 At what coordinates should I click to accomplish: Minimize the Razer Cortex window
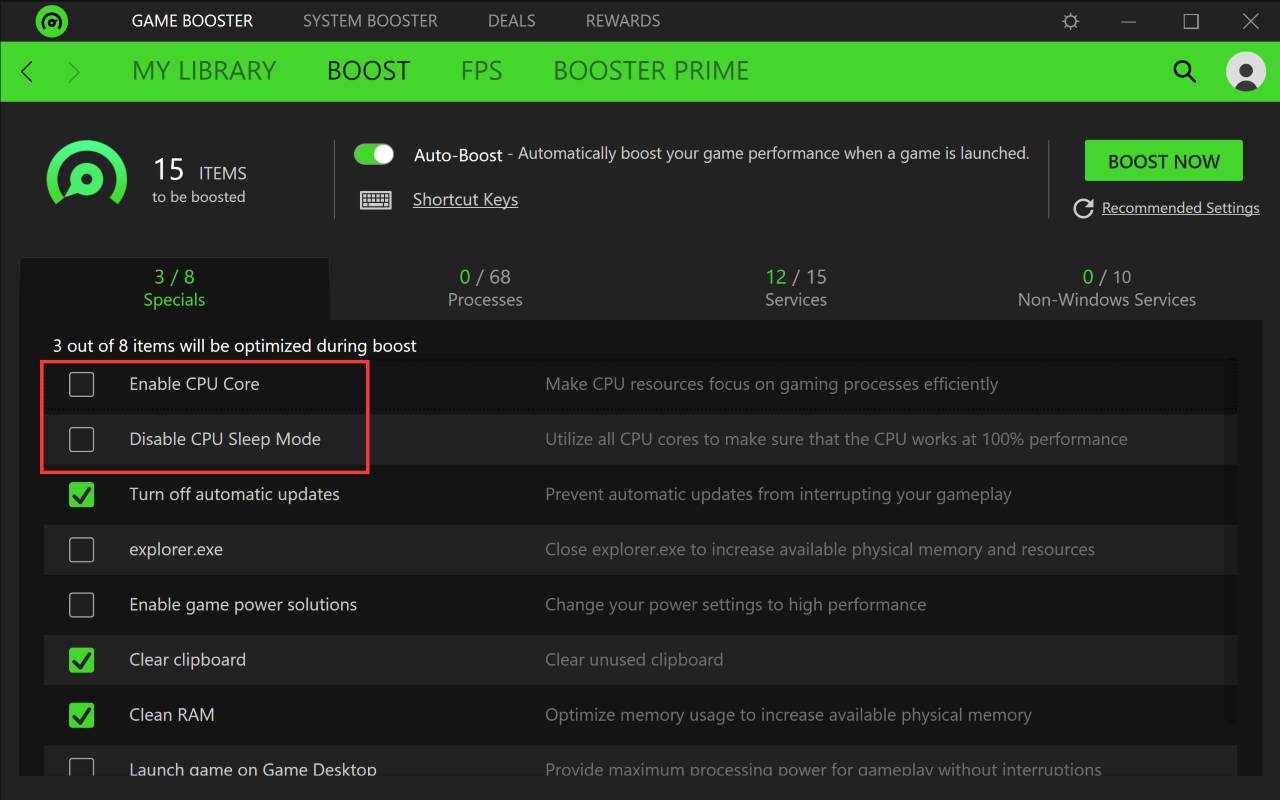pyautogui.click(x=1131, y=21)
